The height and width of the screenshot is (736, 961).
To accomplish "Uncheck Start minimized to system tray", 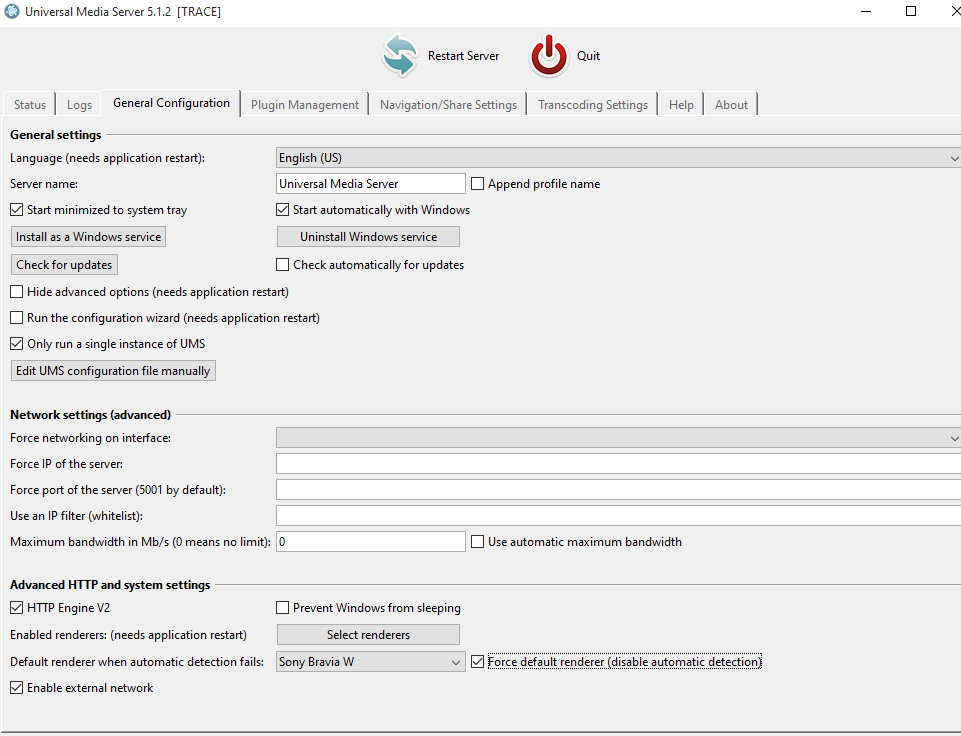I will point(17,210).
